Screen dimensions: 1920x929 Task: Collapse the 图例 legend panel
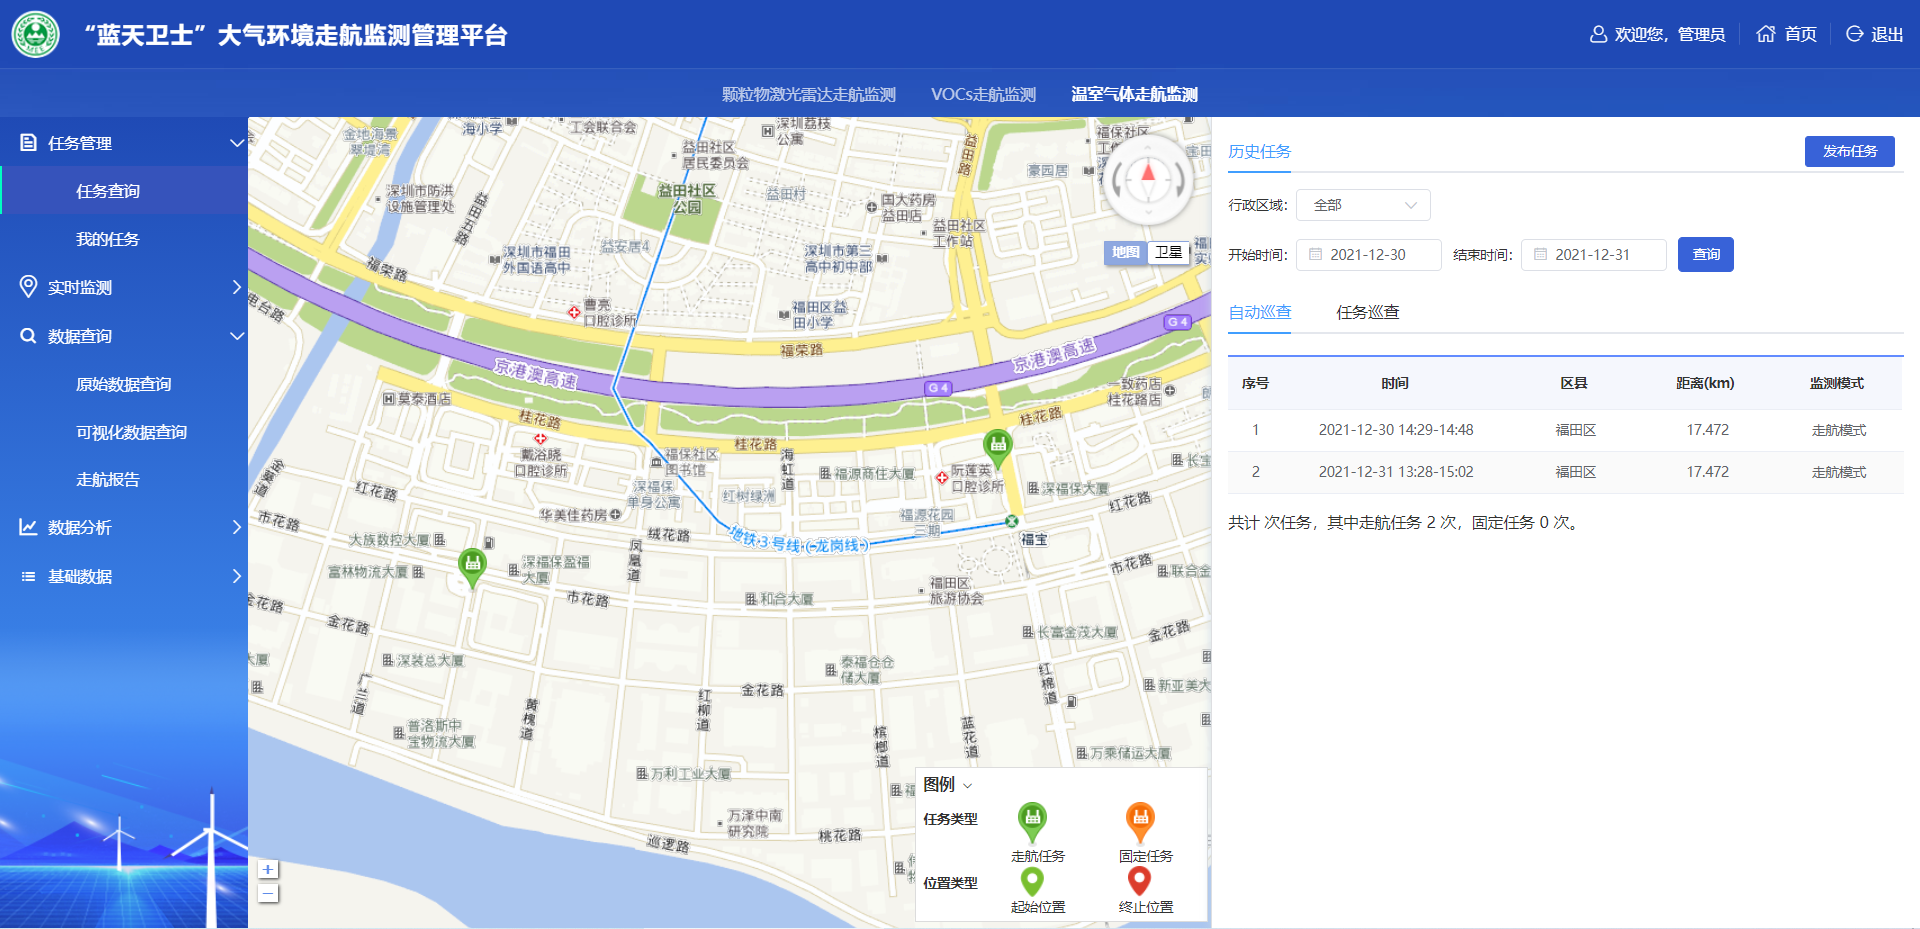pos(967,786)
